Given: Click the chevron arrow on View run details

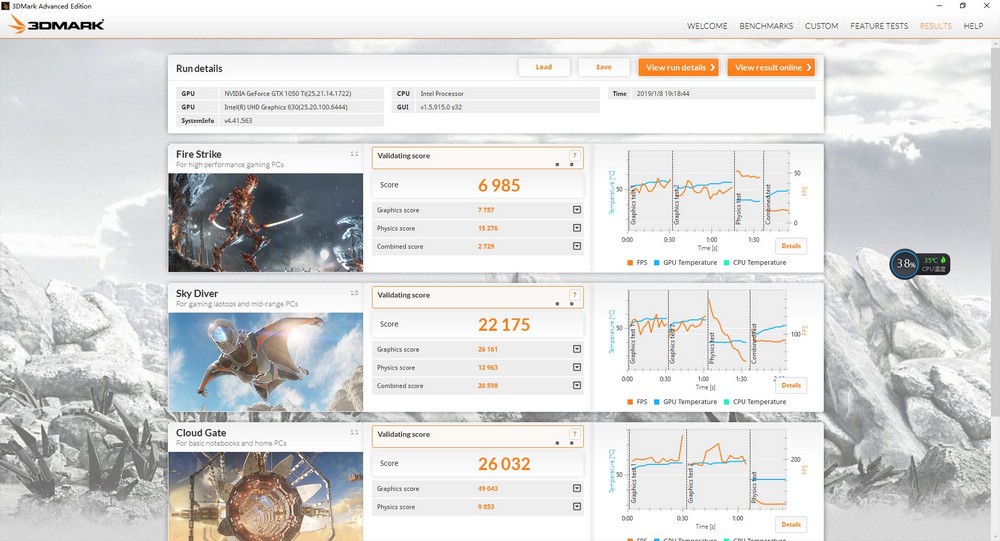Looking at the screenshot, I should click(712, 67).
